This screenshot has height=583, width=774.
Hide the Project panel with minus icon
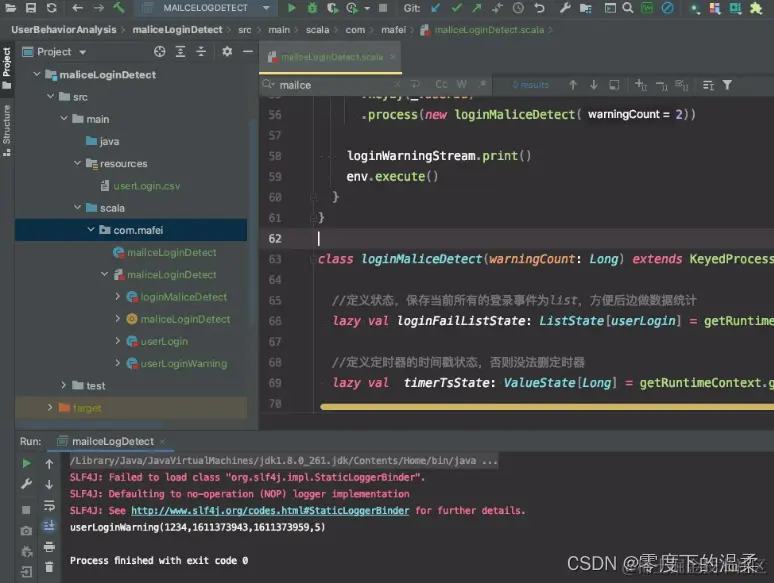tap(248, 51)
